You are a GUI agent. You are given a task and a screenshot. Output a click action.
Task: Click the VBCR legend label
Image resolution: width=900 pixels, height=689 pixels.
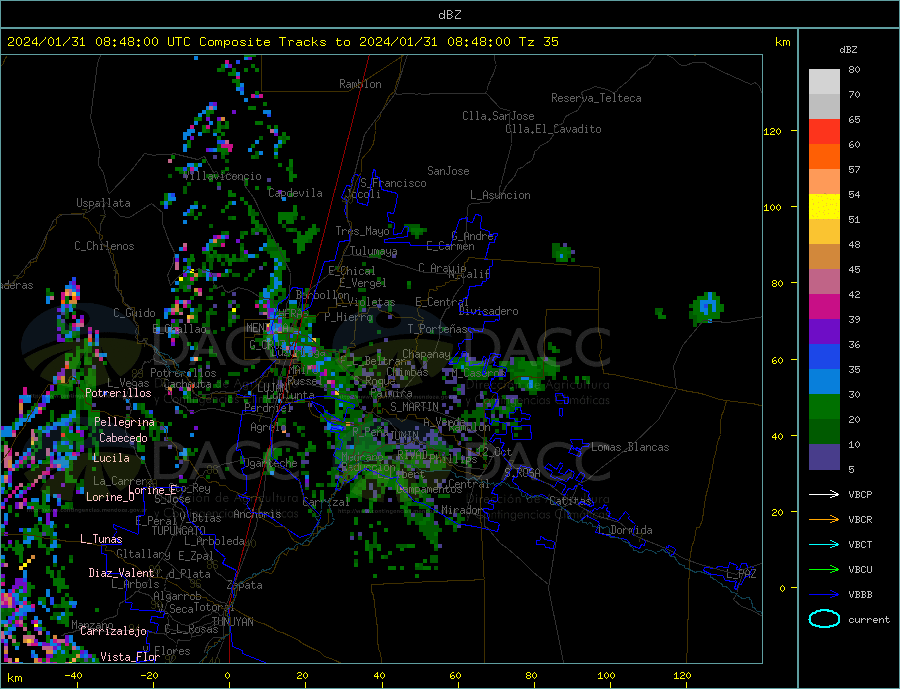(860, 520)
